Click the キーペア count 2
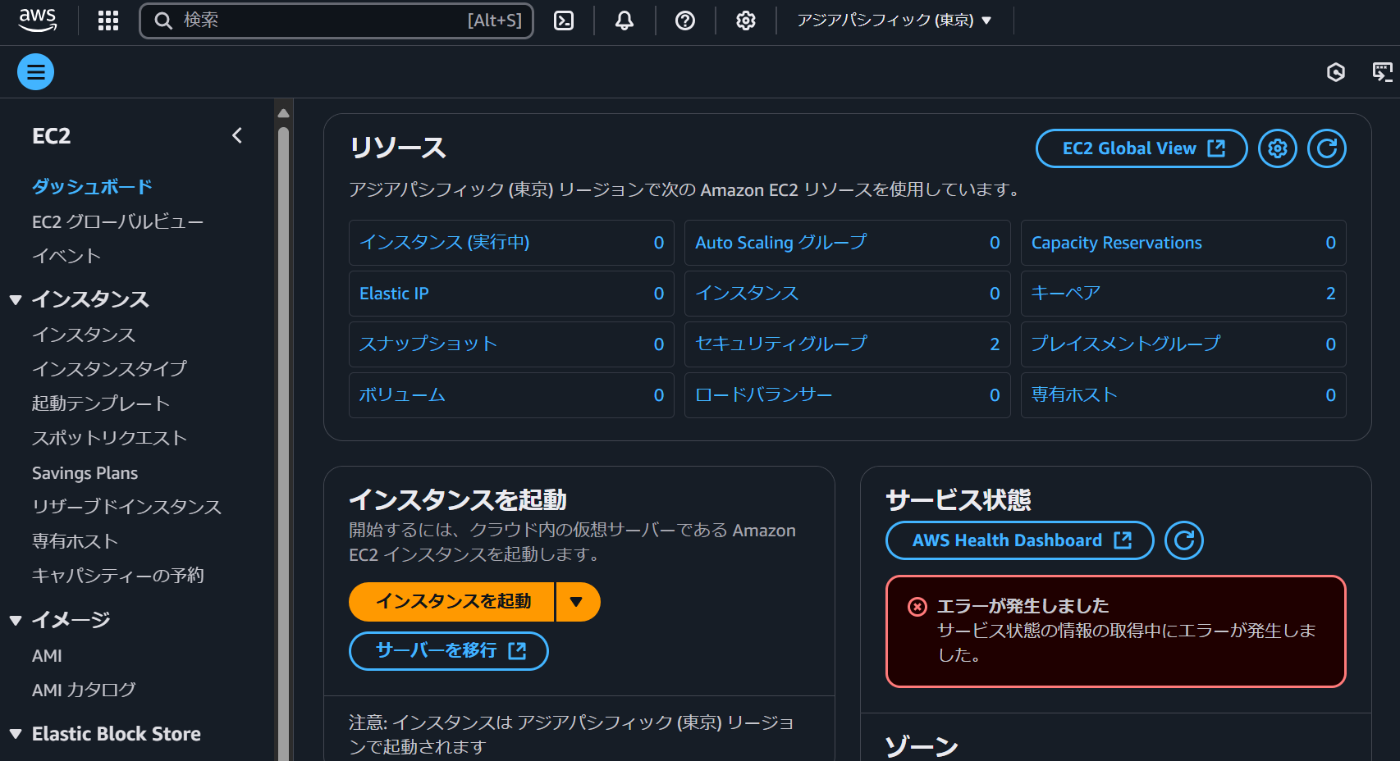Image resolution: width=1400 pixels, height=761 pixels. (x=1331, y=294)
